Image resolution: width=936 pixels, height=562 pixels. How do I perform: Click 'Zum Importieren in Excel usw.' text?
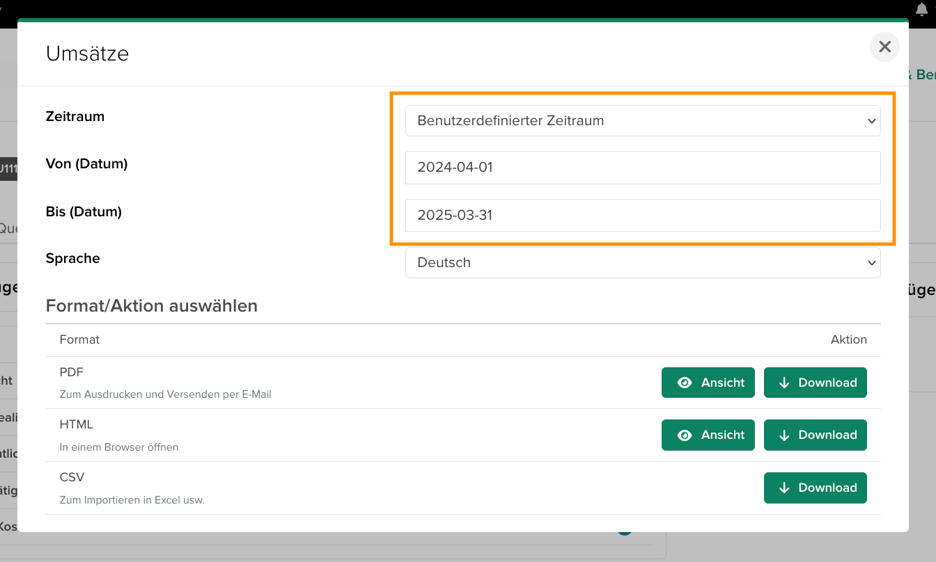point(132,500)
